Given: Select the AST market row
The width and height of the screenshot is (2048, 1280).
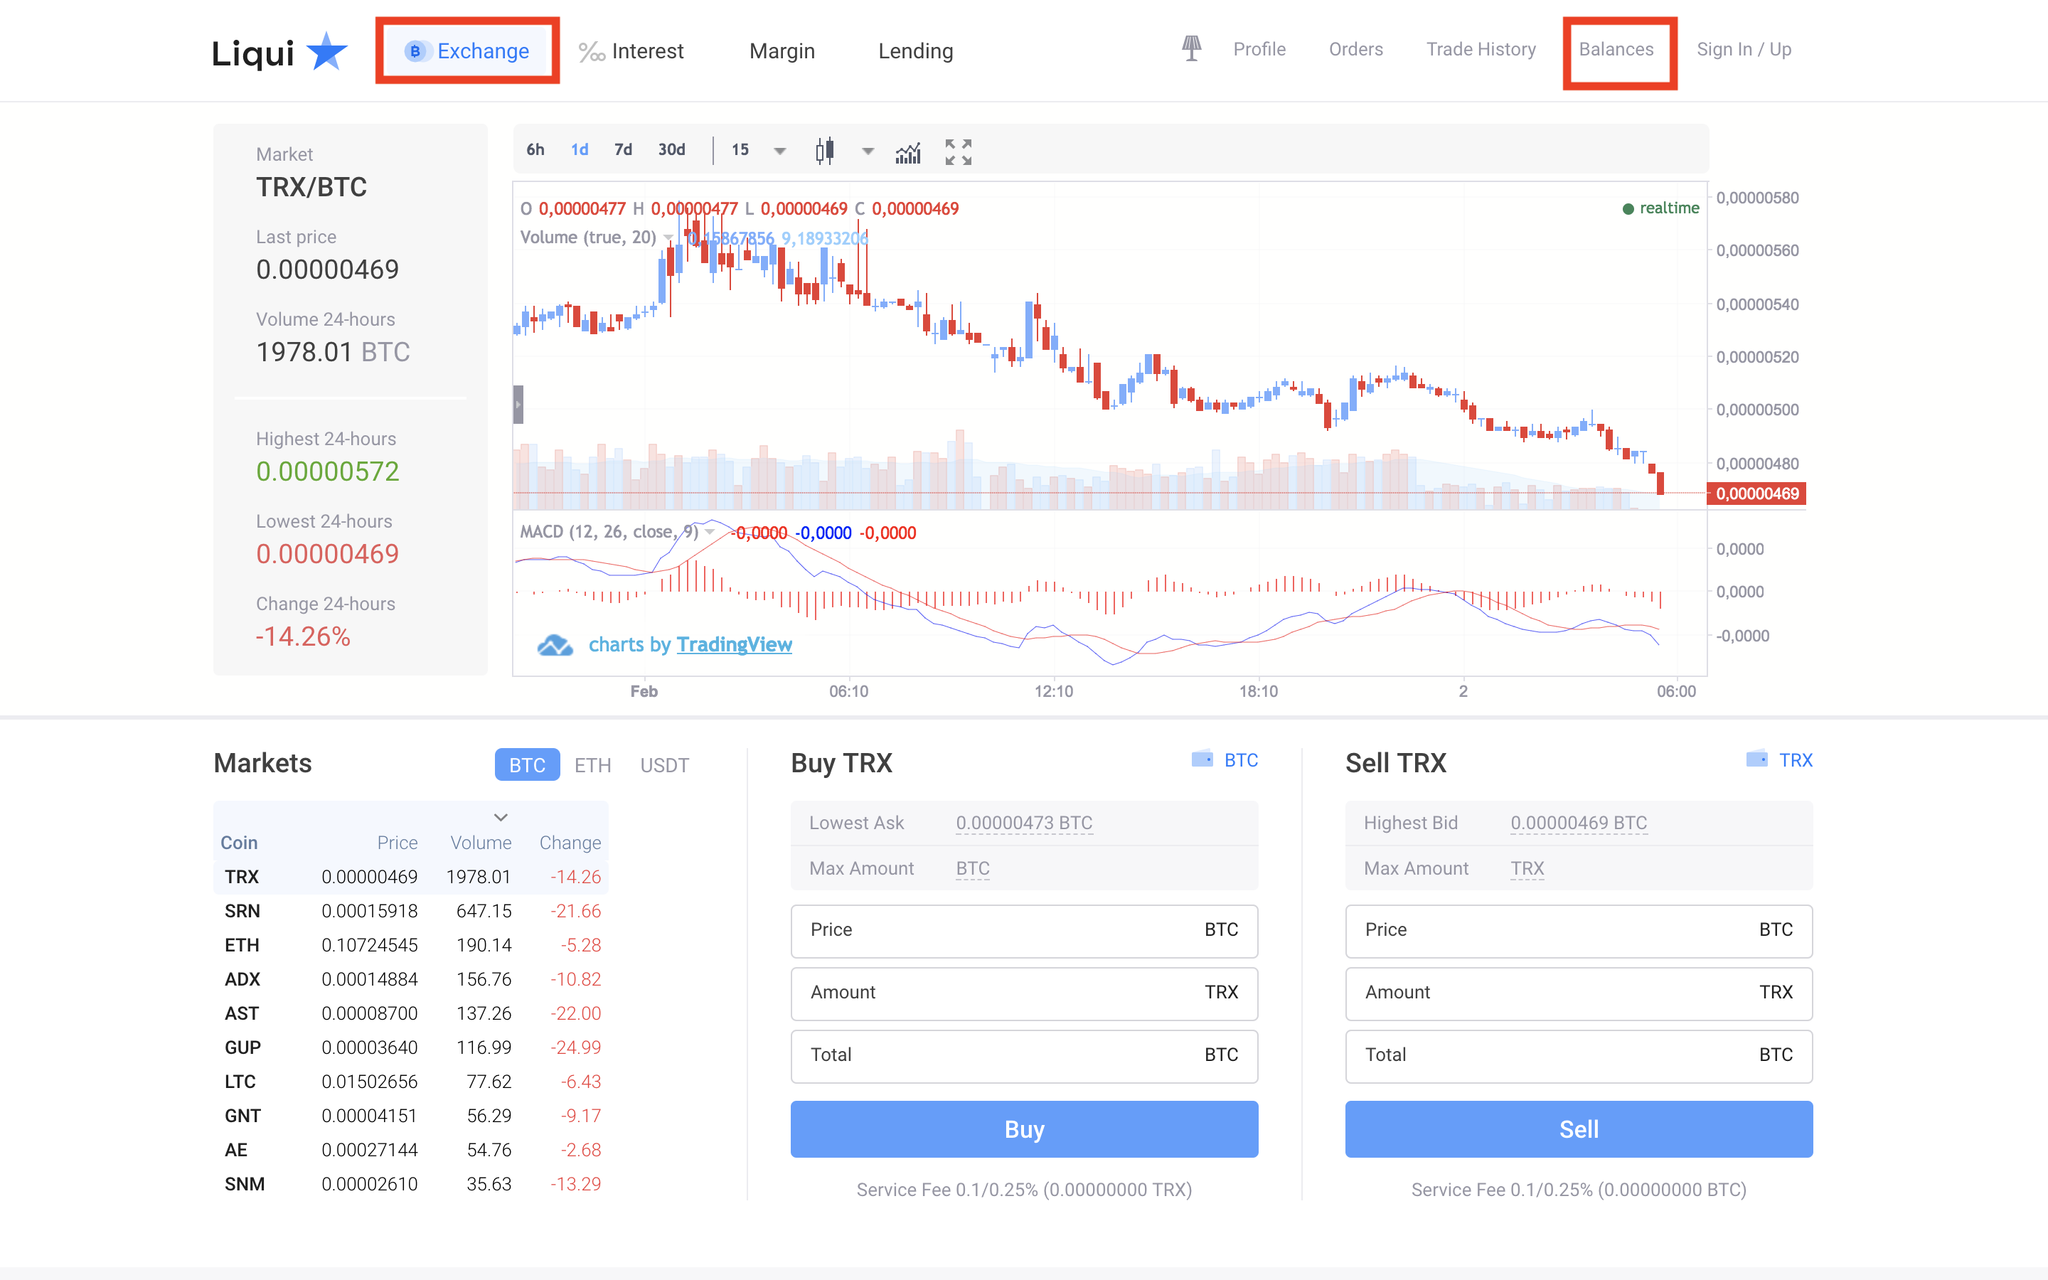Looking at the screenshot, I should (411, 1013).
